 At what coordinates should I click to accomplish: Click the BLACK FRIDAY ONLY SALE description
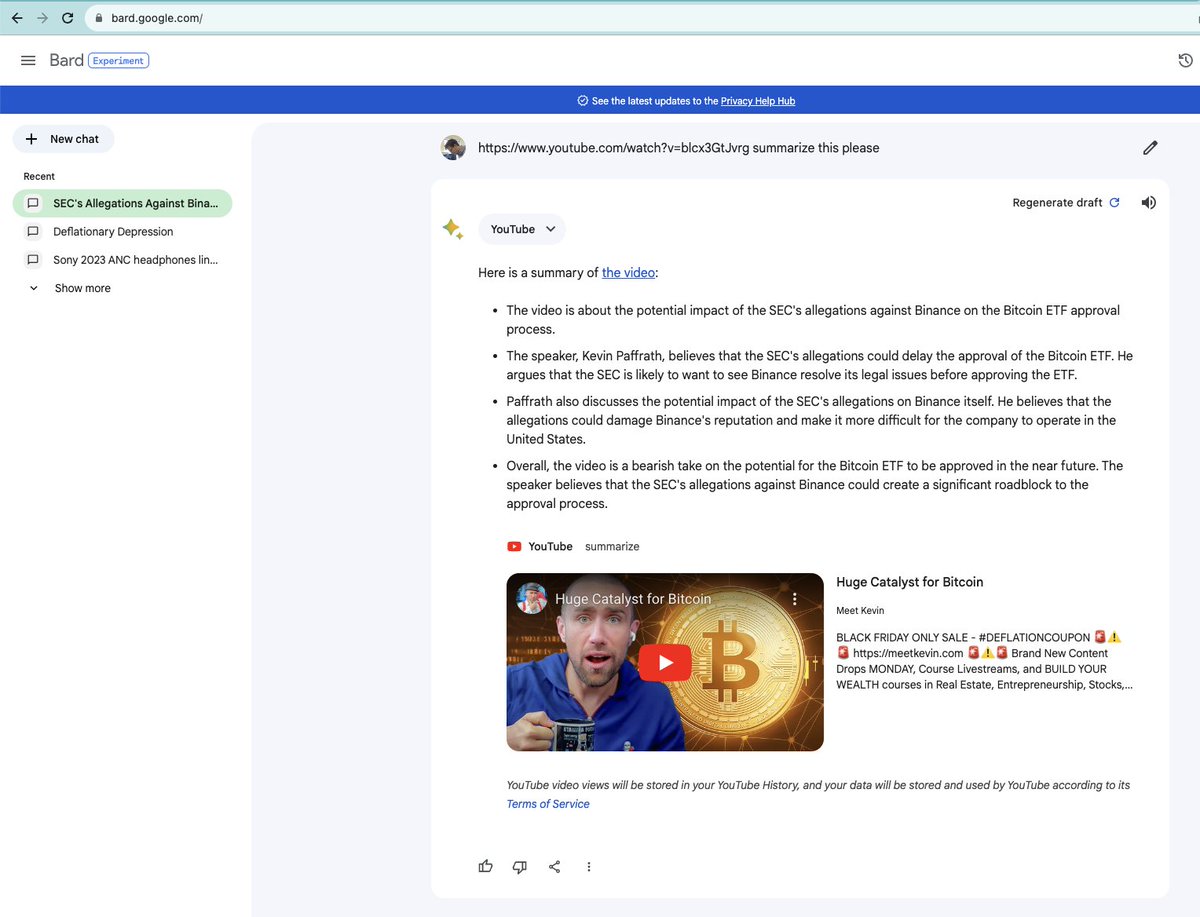(x=985, y=661)
